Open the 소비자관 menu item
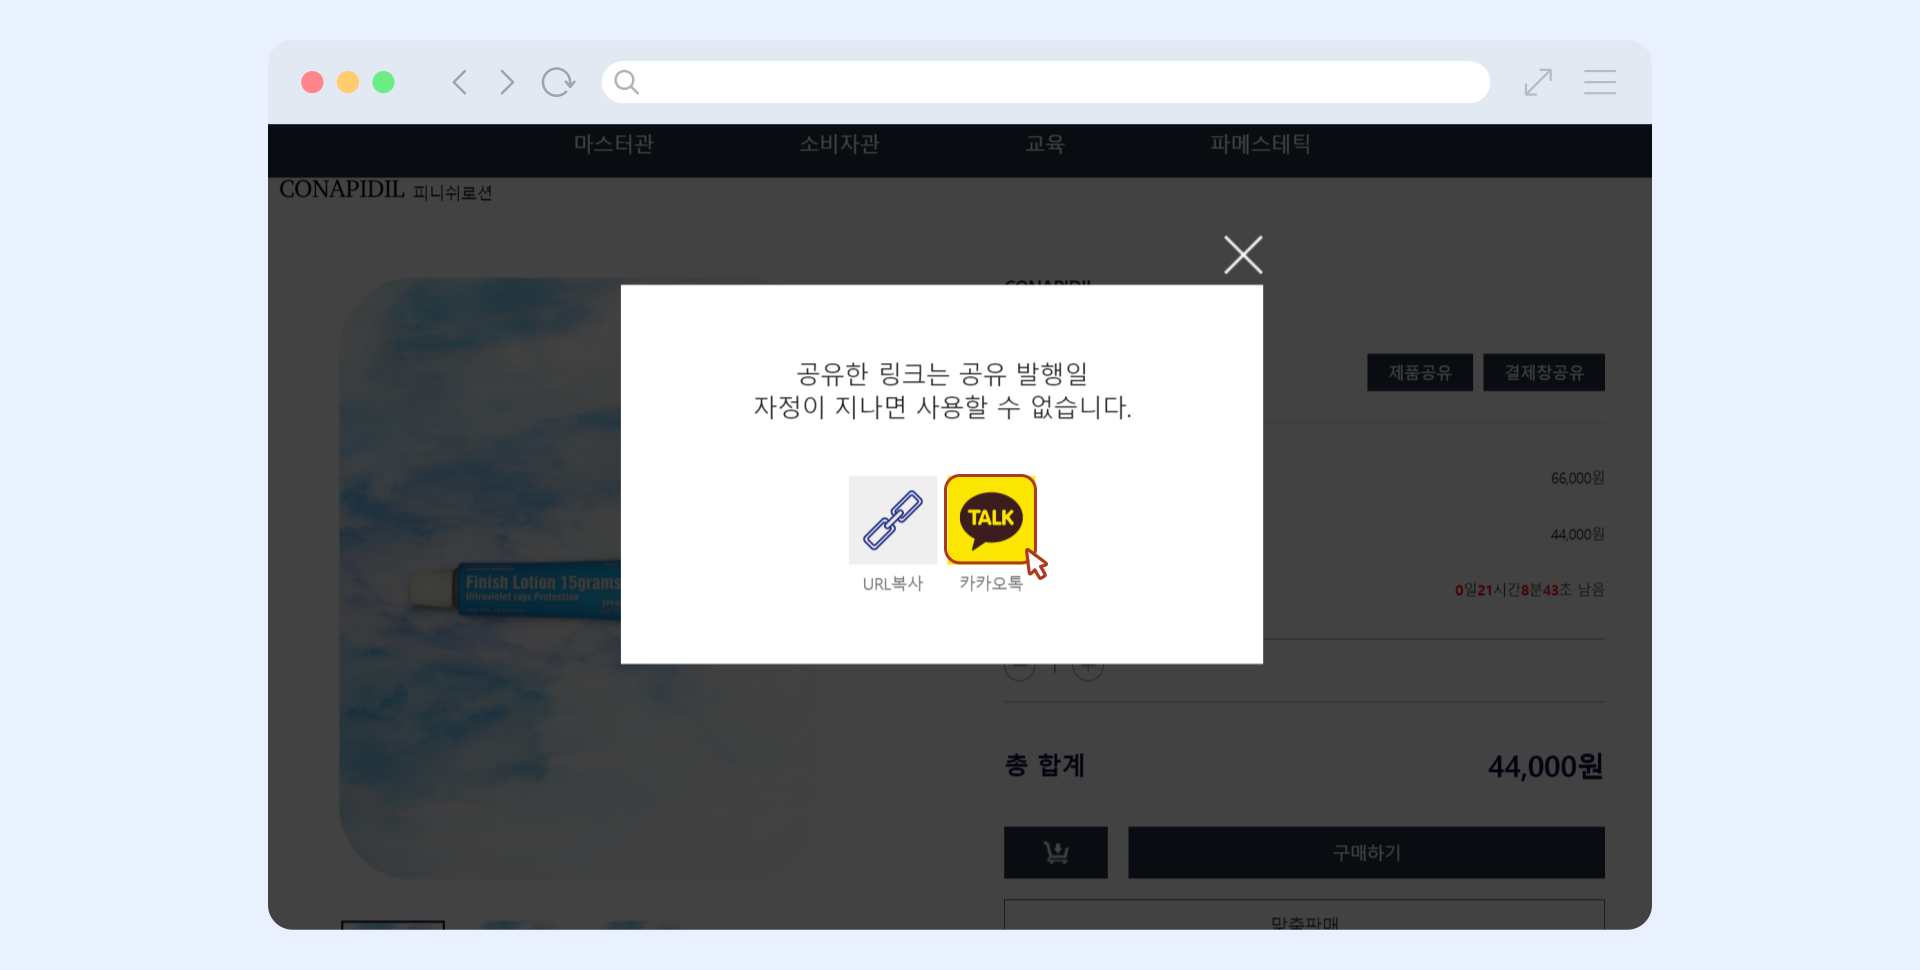 pyautogui.click(x=839, y=144)
